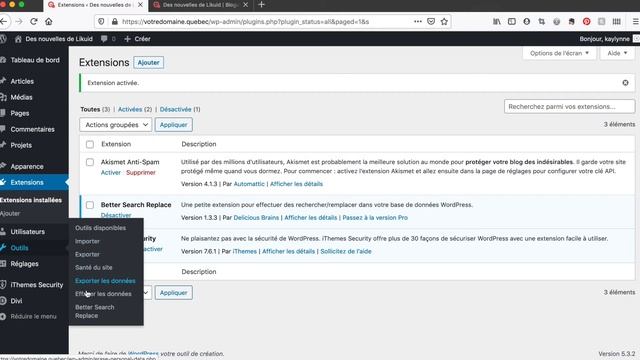Screen dimensions: 640x360
Task: Open the Automattic author link
Action: [x=249, y=184]
